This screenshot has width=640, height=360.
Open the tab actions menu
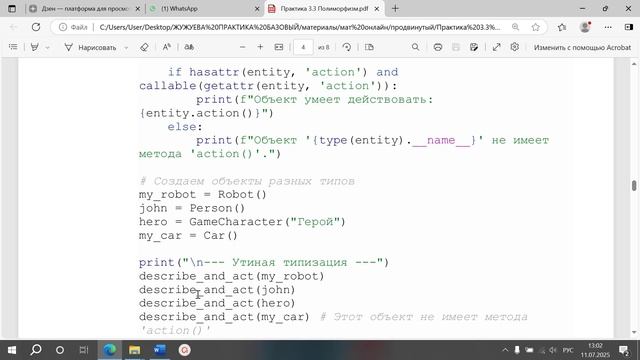click(12, 9)
